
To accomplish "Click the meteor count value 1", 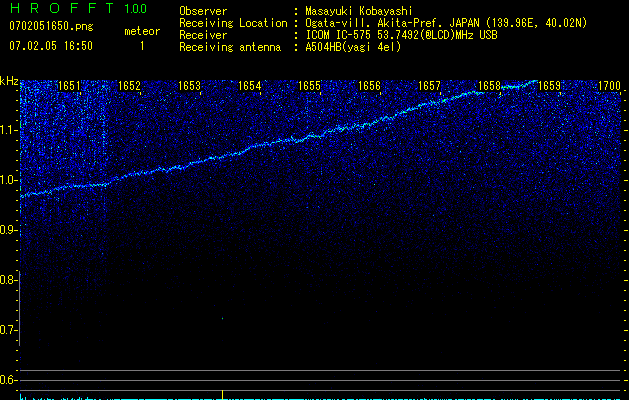I will click(x=142, y=46).
